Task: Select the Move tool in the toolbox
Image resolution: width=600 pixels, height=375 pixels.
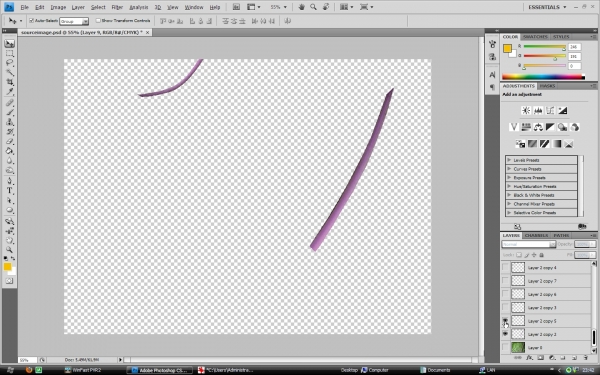Action: coord(10,43)
